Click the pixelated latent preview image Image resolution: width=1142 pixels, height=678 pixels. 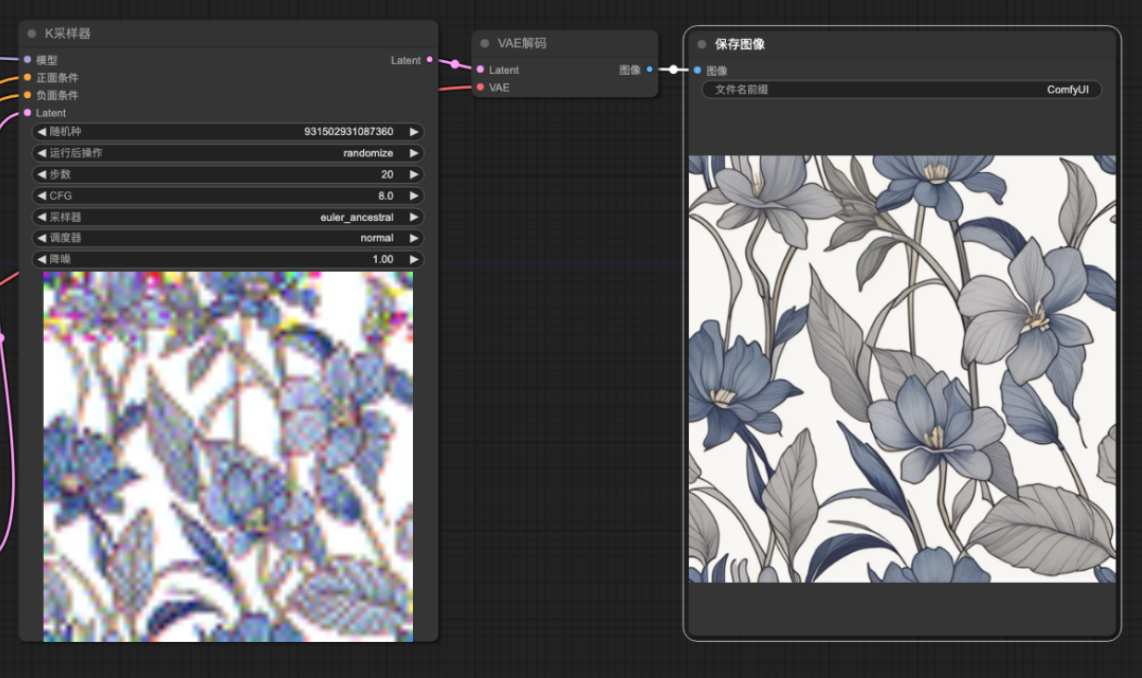(228, 457)
